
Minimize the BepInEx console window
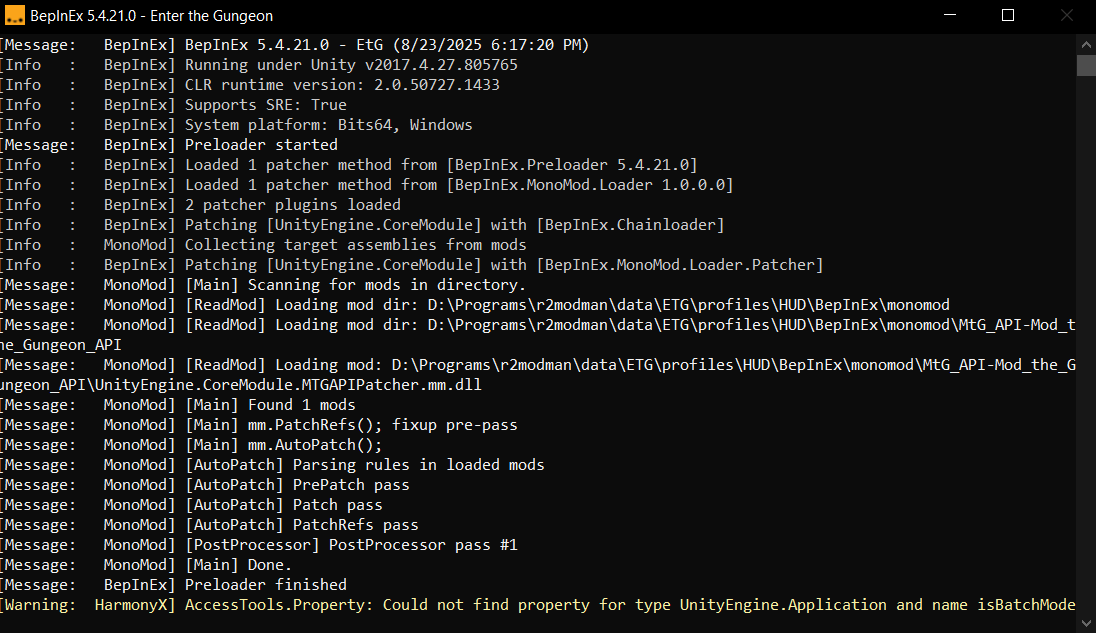[x=949, y=15]
